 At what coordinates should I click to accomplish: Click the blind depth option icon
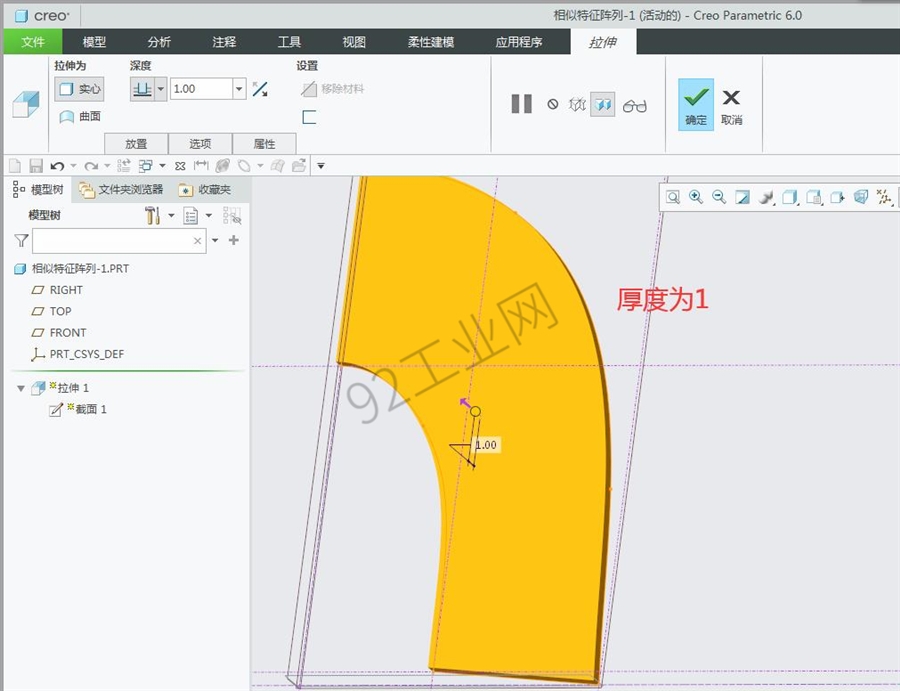point(142,89)
